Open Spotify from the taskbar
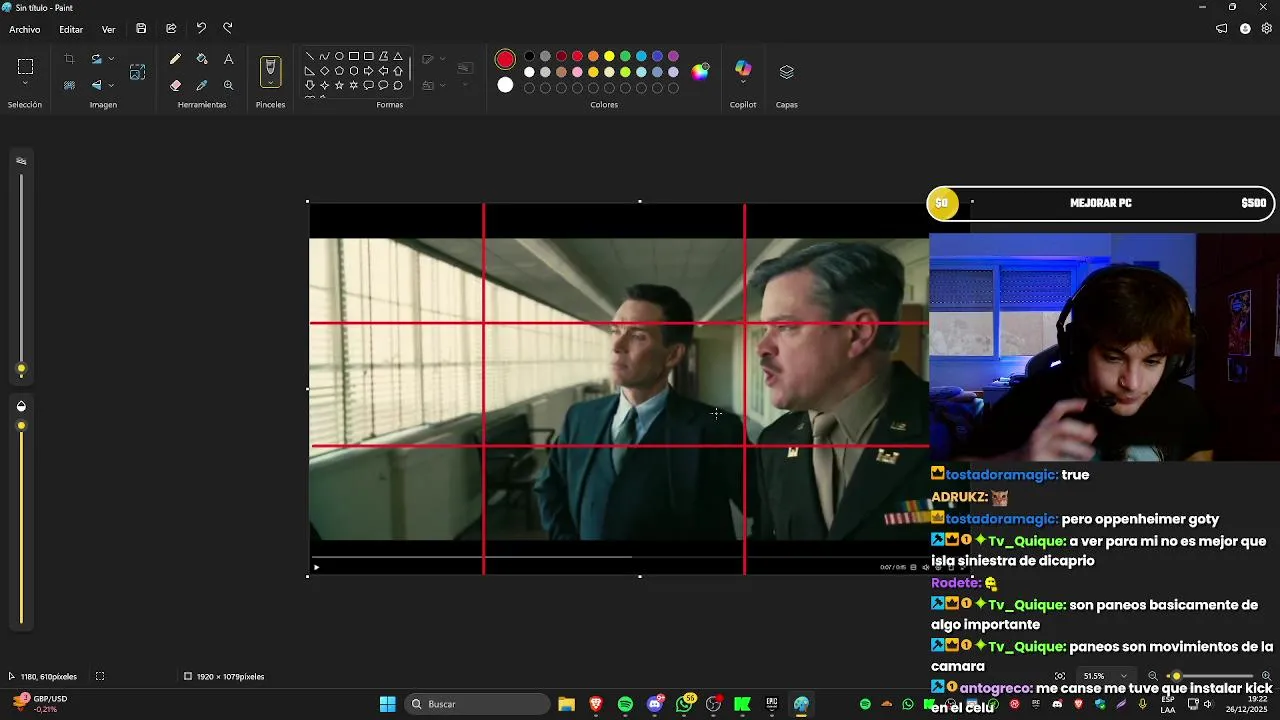This screenshot has width=1280, height=720. pos(625,704)
